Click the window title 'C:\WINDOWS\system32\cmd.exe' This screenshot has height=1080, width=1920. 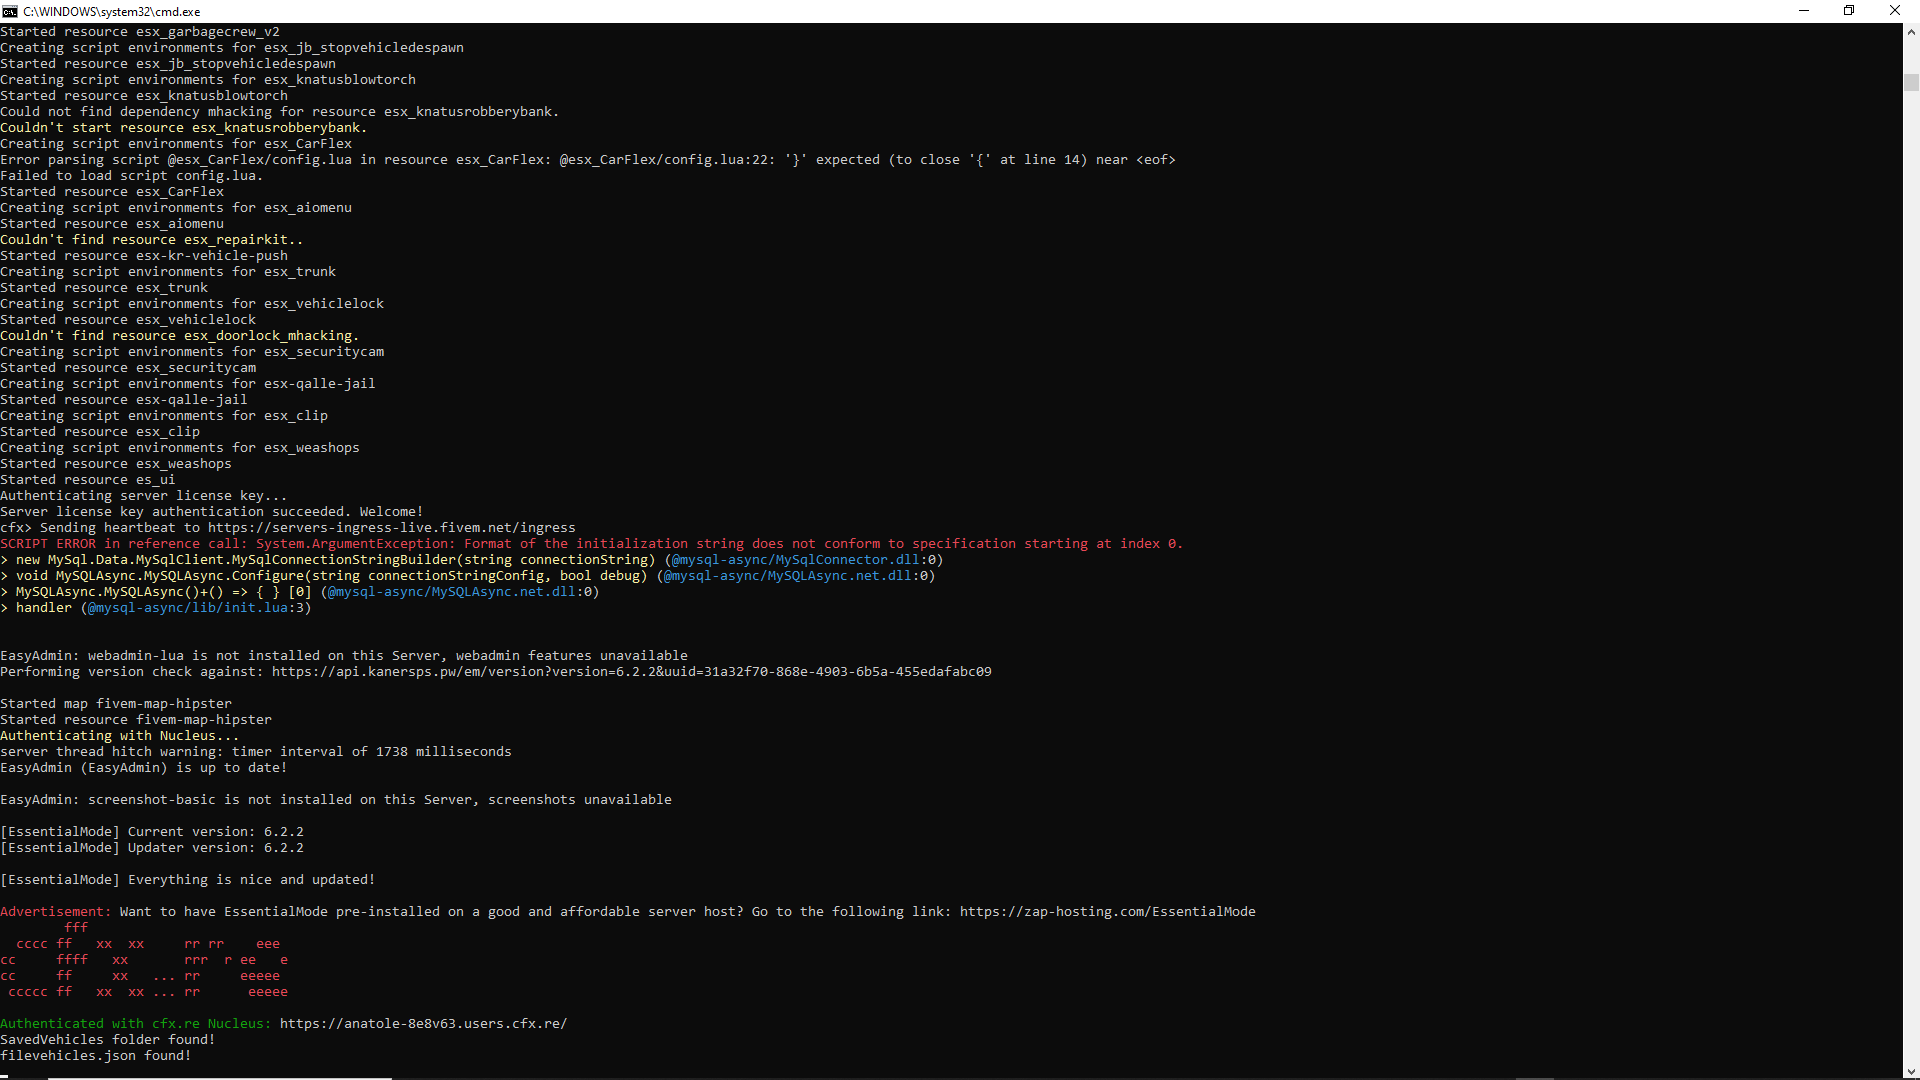point(112,11)
